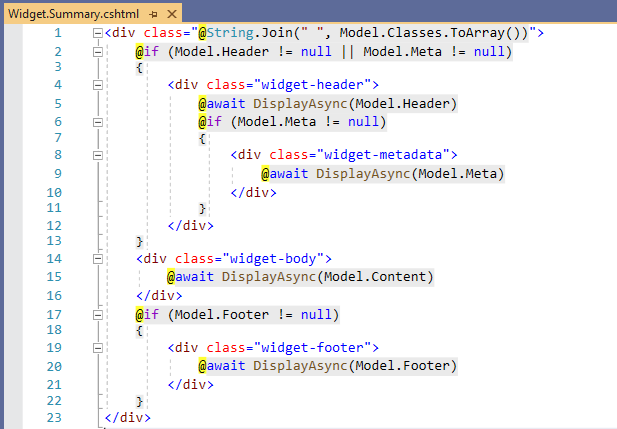The image size is (617, 429).
Task: Click "await" keyword on line 9
Action: [x=289, y=174]
